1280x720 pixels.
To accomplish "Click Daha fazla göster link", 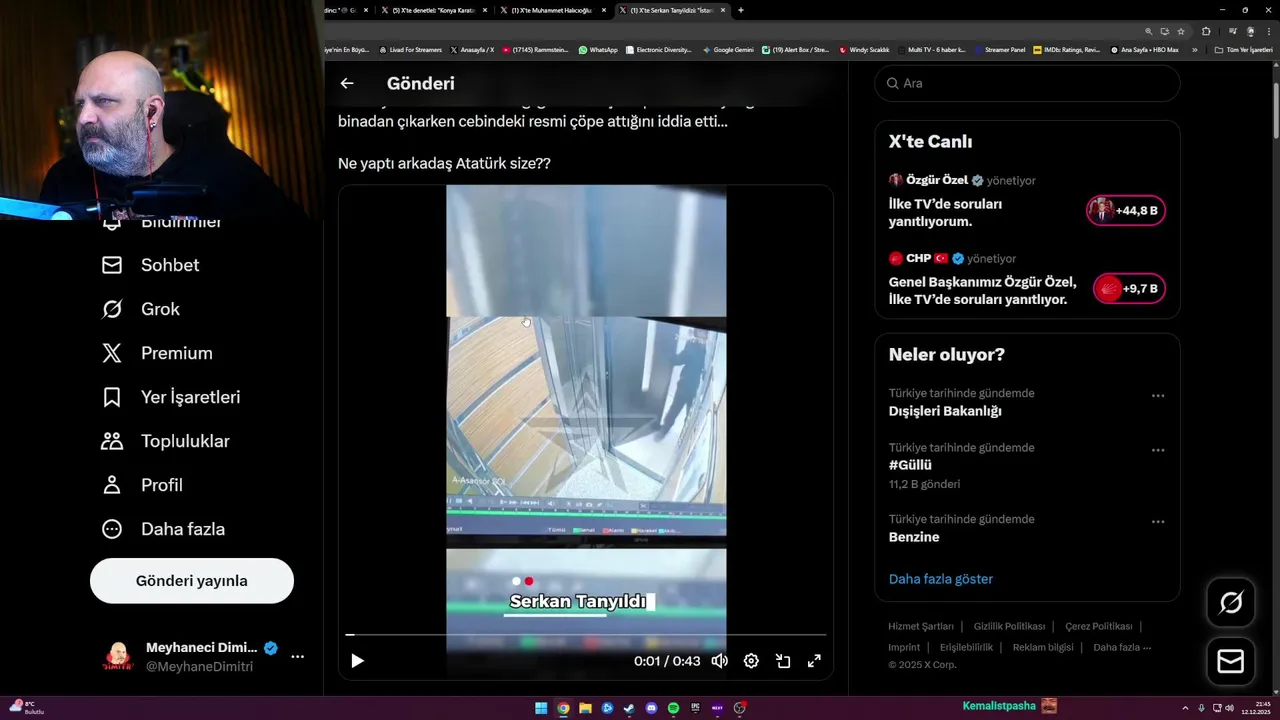I will [941, 579].
